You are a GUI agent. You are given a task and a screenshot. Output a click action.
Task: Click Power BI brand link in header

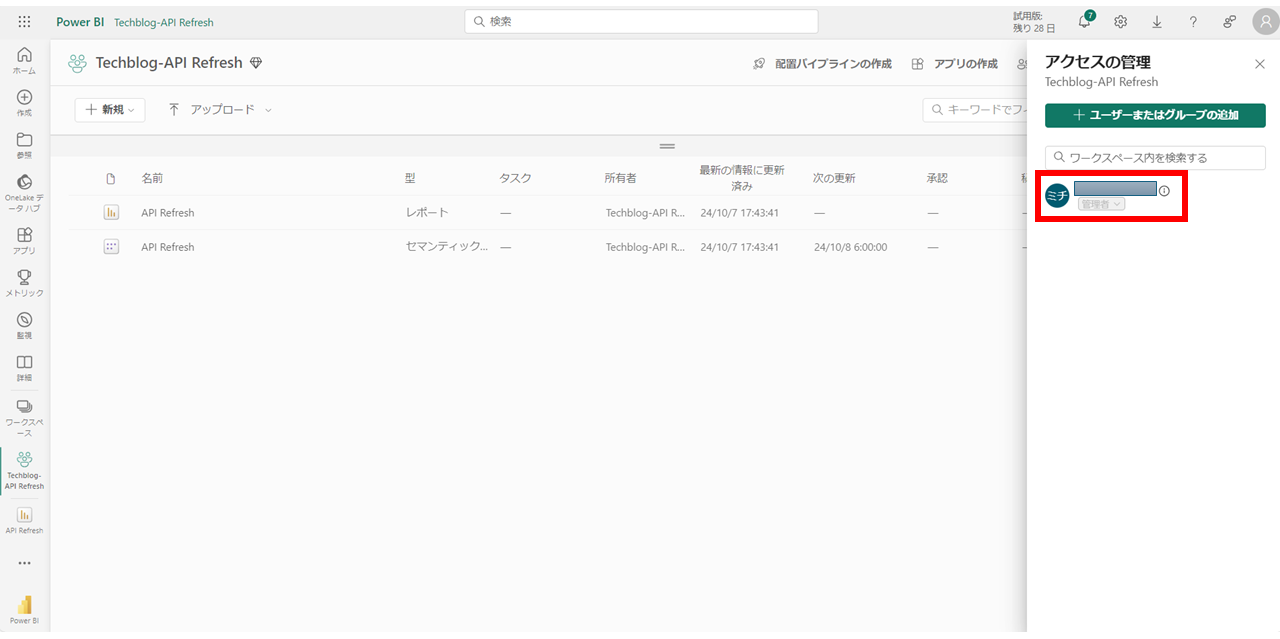pyautogui.click(x=80, y=22)
